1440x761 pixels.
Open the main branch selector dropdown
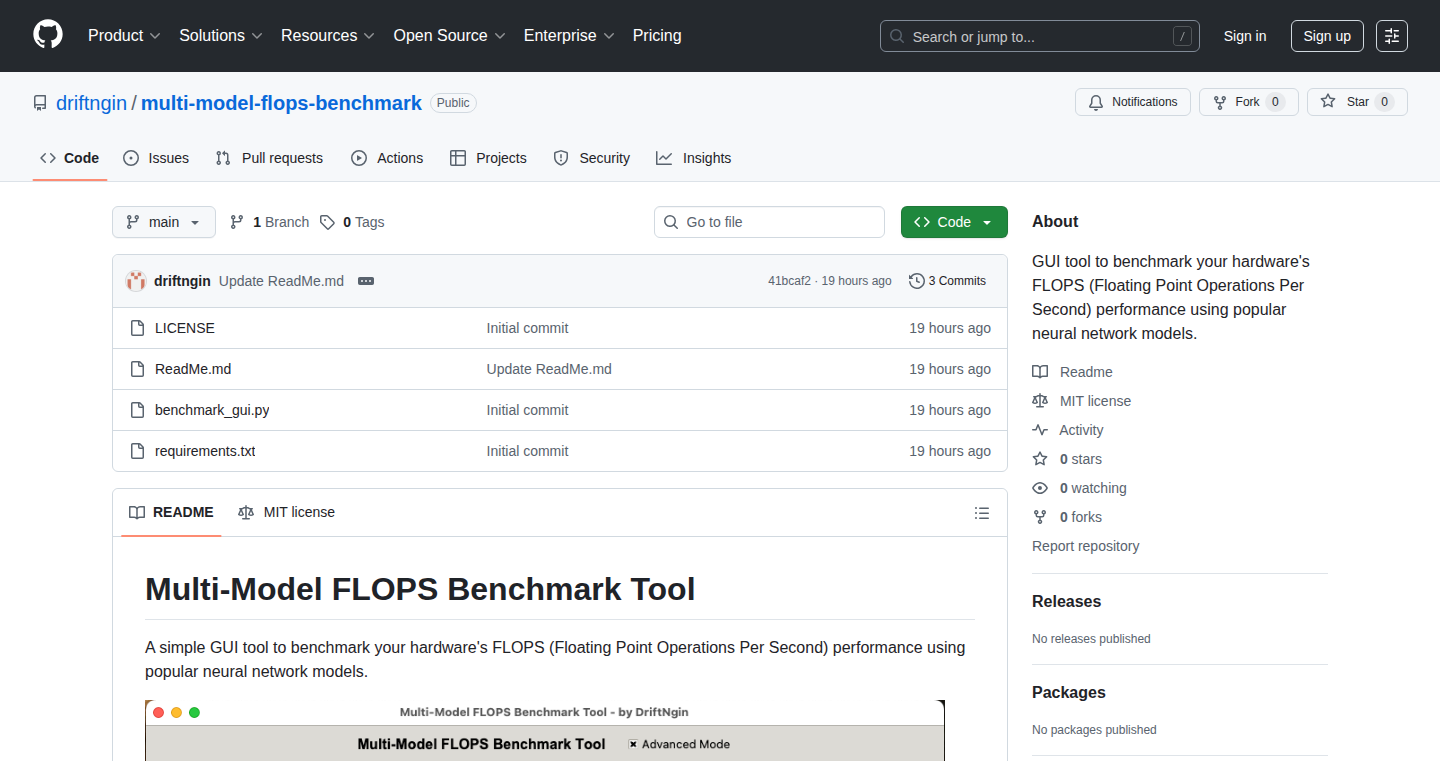[x=164, y=222]
